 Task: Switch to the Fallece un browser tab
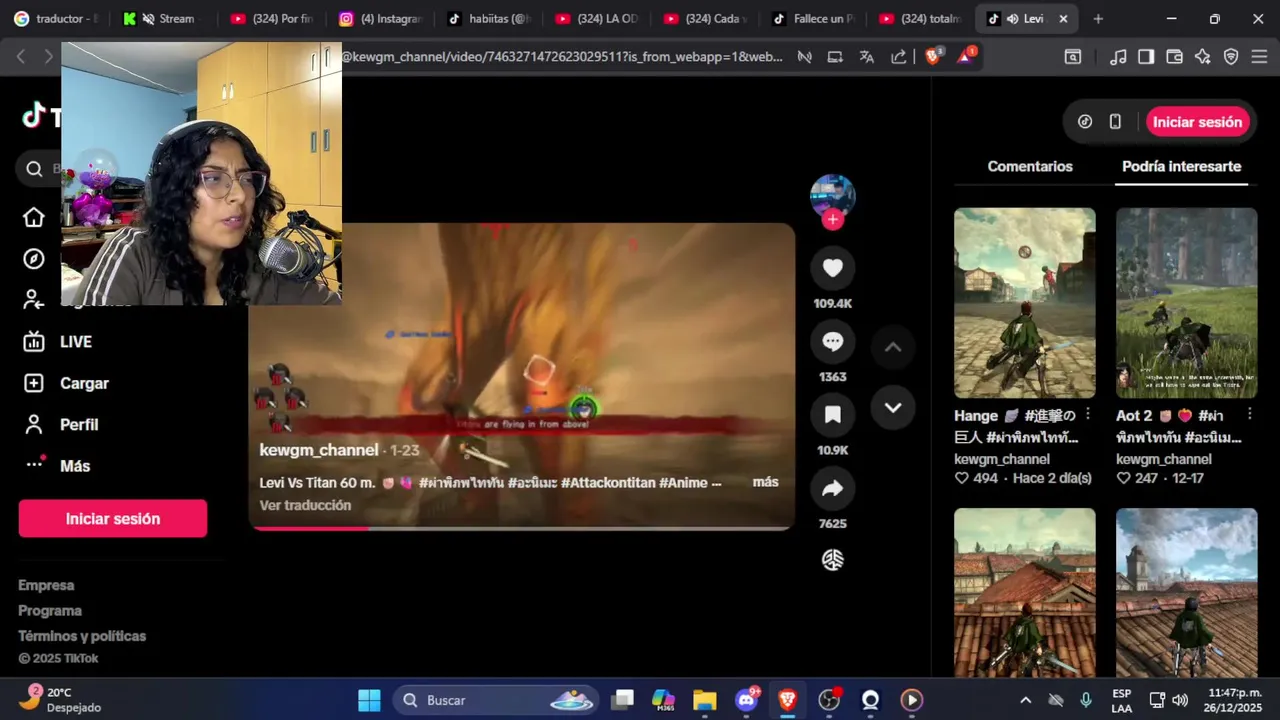click(813, 19)
